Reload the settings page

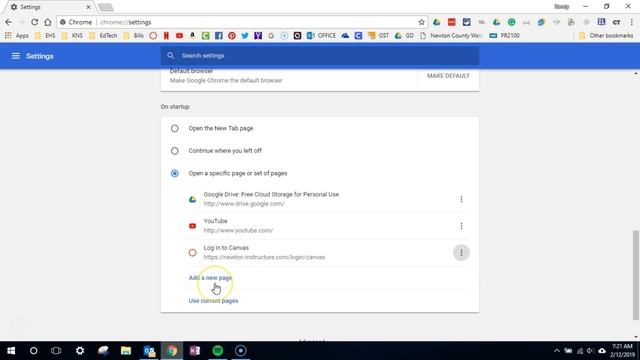[x=35, y=22]
